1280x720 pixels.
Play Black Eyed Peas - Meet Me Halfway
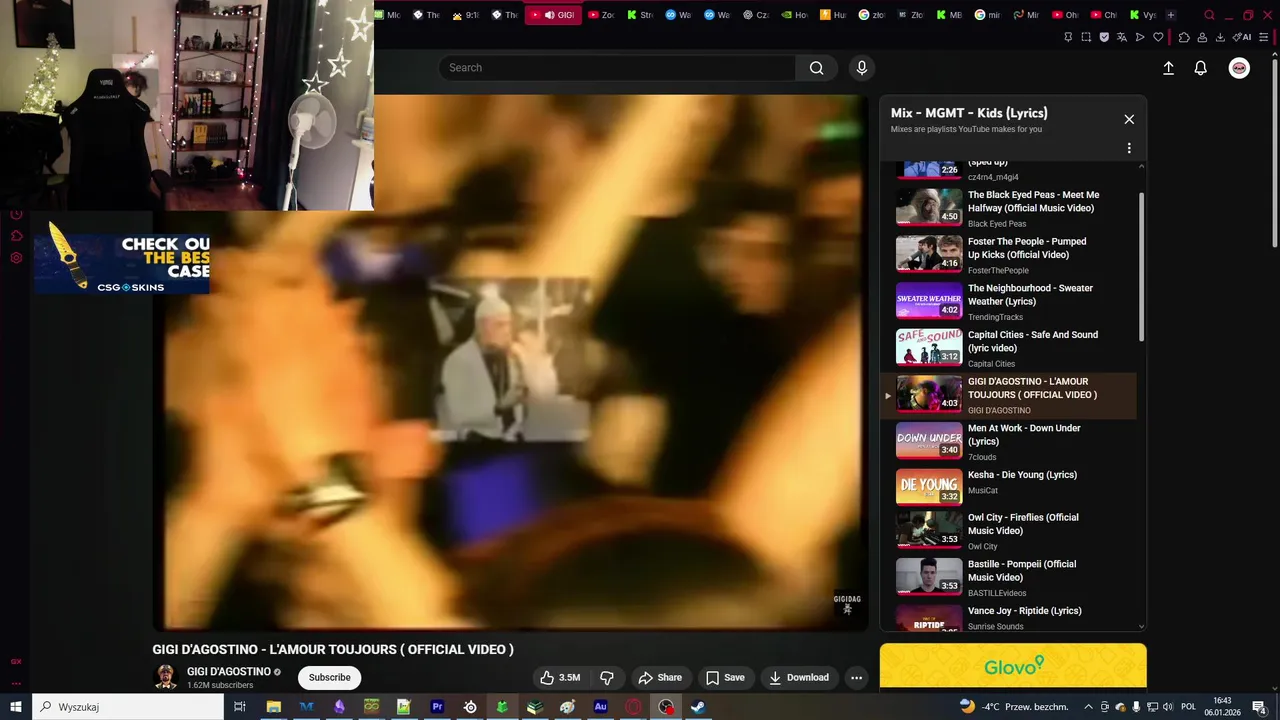1010,208
